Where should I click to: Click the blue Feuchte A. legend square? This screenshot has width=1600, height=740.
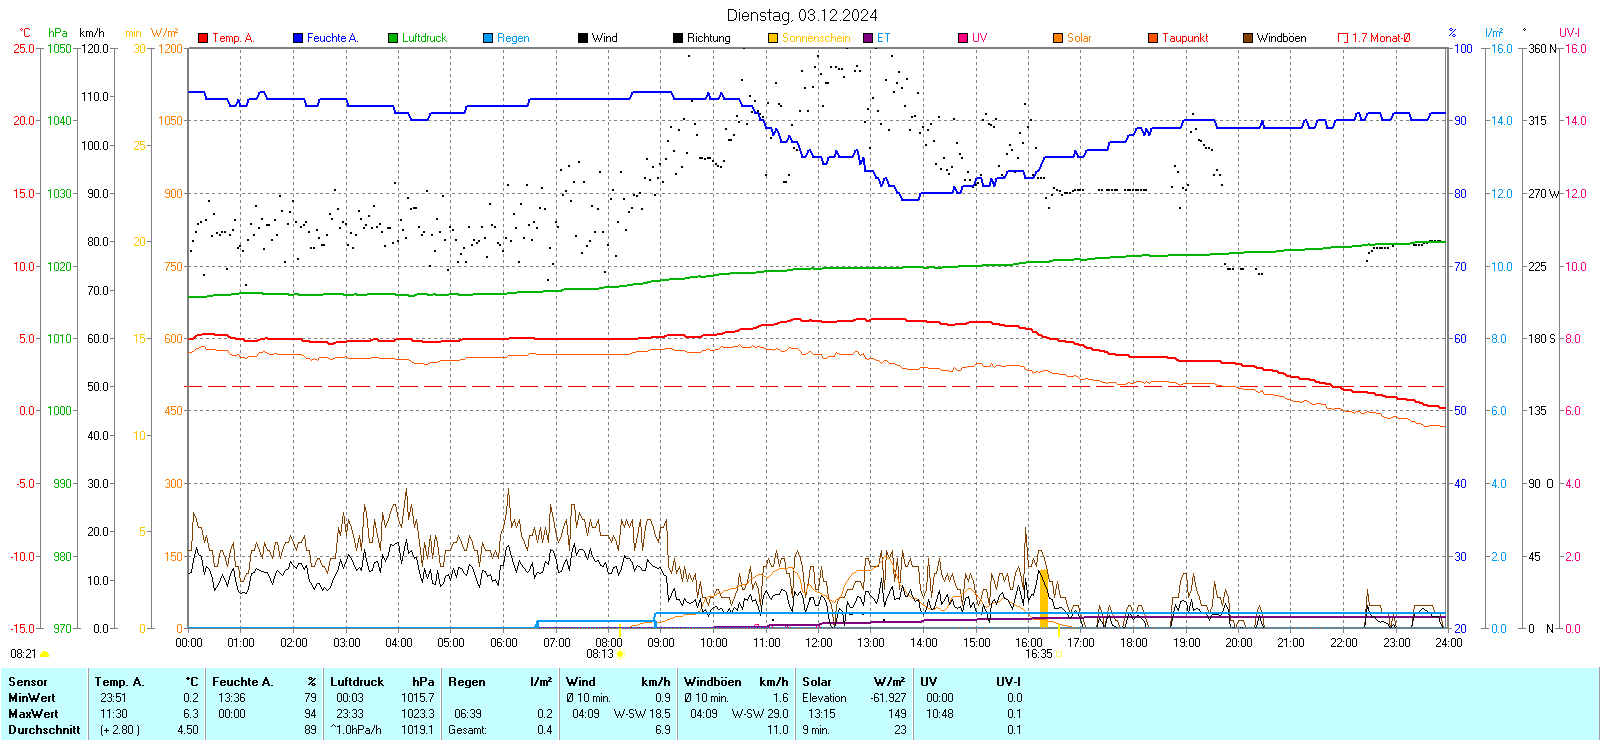coord(298,38)
